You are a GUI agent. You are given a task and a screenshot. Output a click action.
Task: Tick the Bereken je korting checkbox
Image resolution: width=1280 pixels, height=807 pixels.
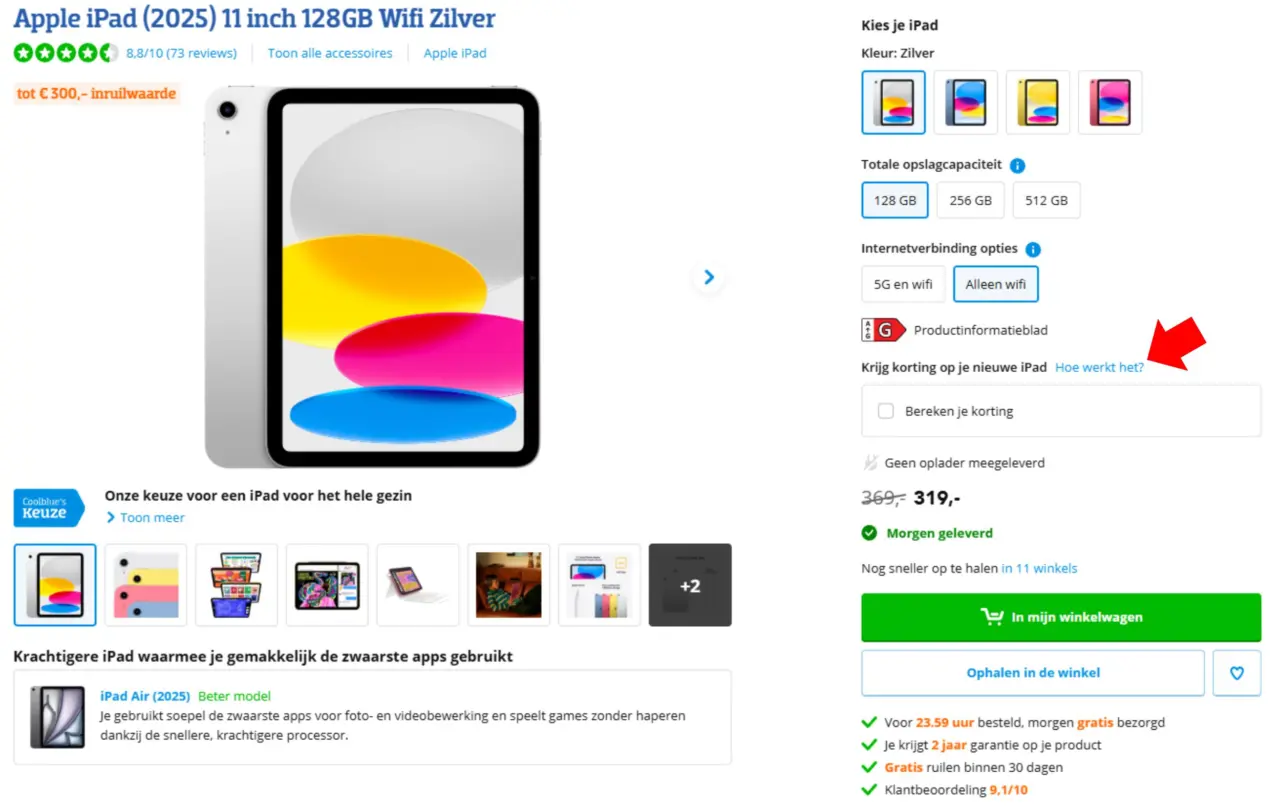(x=886, y=411)
